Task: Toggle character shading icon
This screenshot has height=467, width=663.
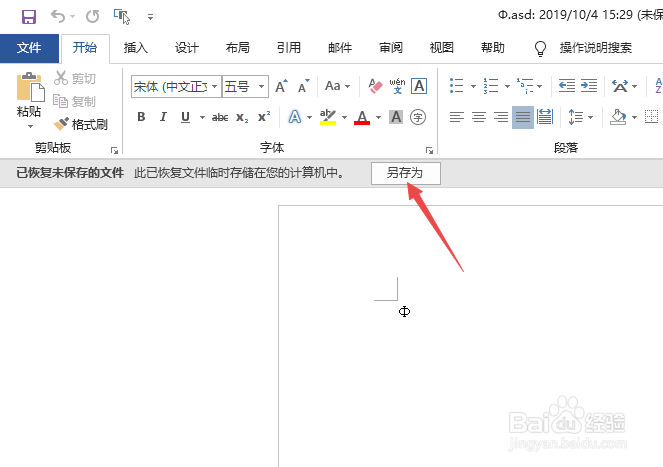Action: tap(396, 117)
